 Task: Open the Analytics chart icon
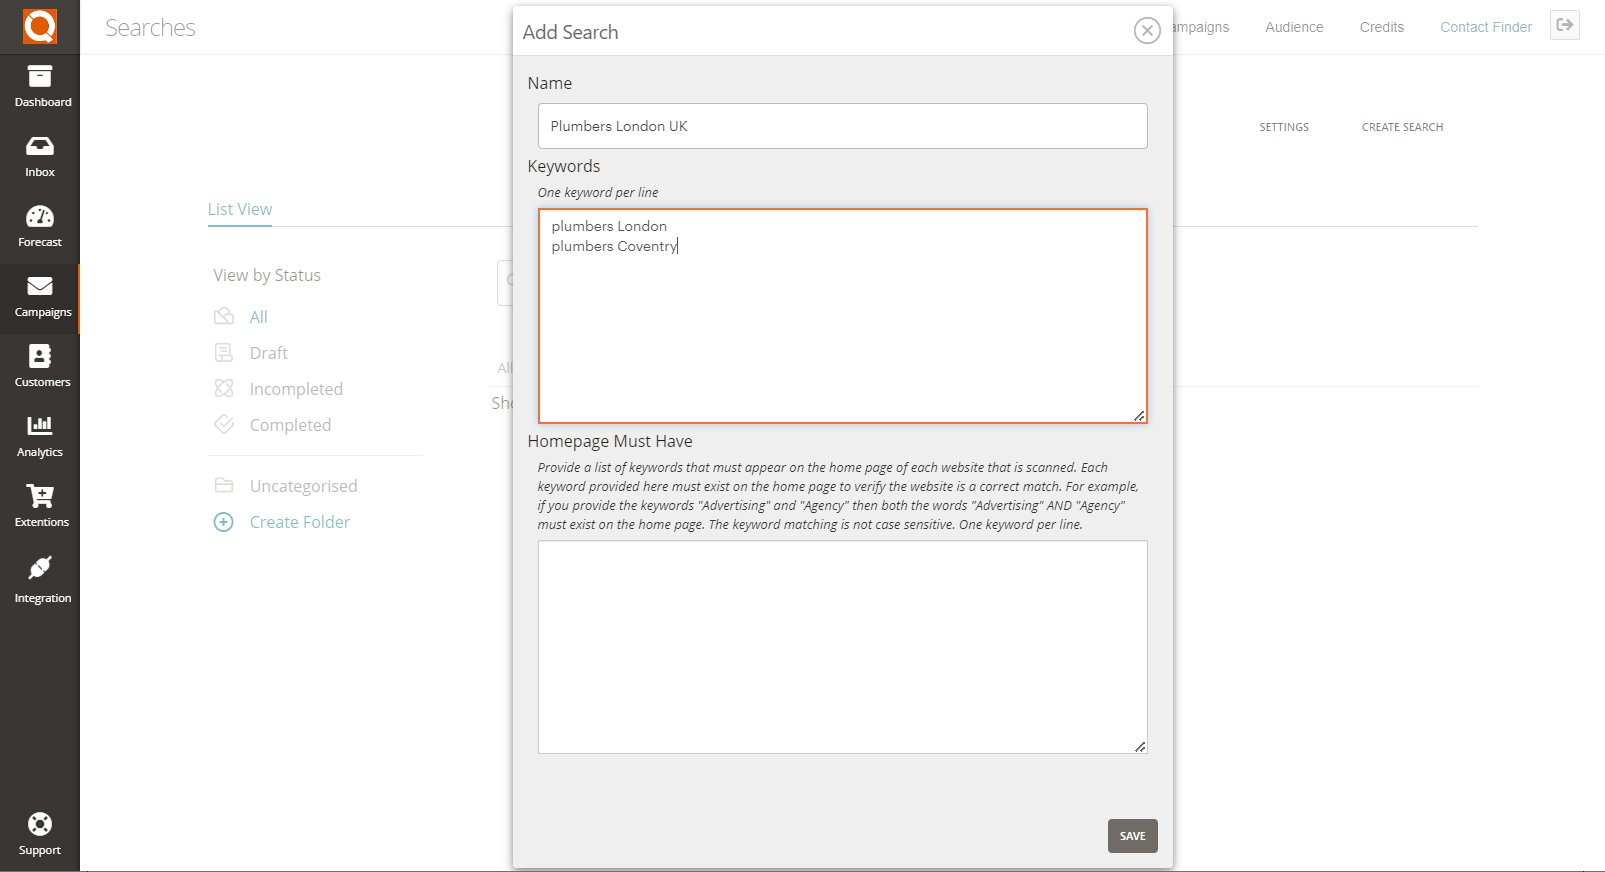click(40, 426)
